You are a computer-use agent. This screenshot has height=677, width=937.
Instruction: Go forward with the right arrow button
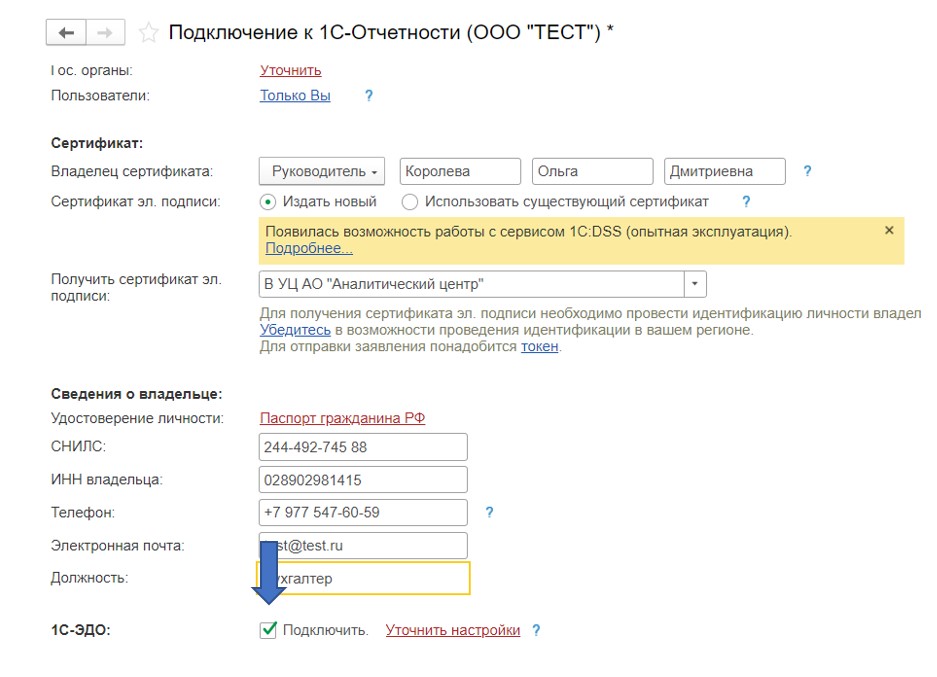click(105, 32)
